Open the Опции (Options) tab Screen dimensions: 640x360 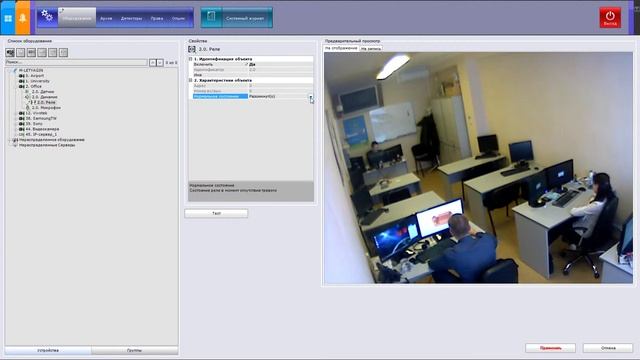tap(178, 18)
